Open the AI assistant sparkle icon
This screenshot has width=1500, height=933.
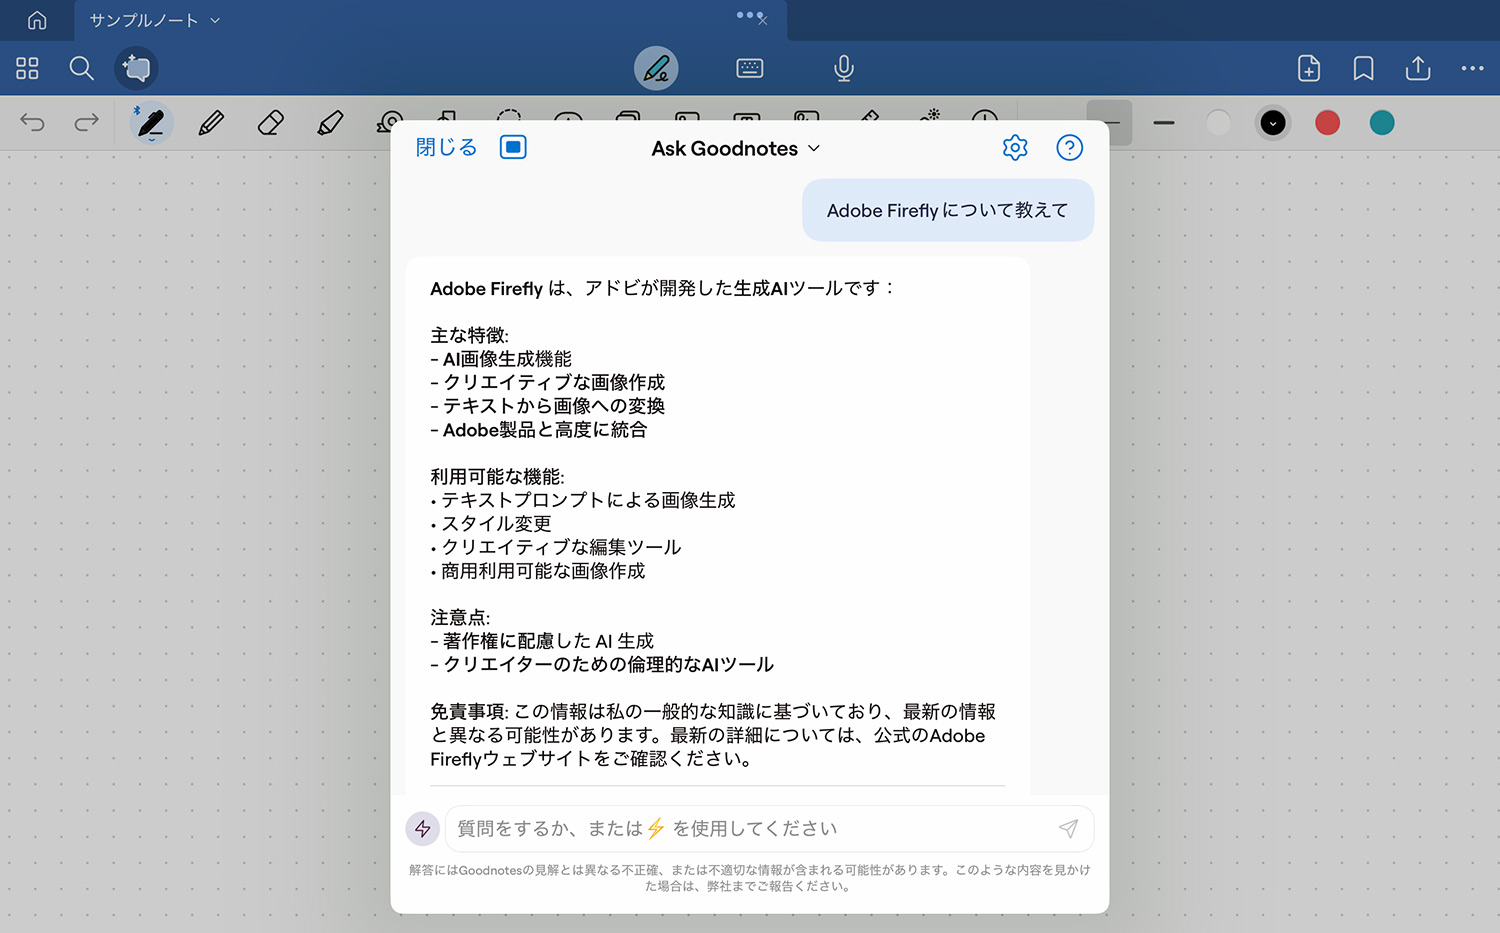[136, 68]
